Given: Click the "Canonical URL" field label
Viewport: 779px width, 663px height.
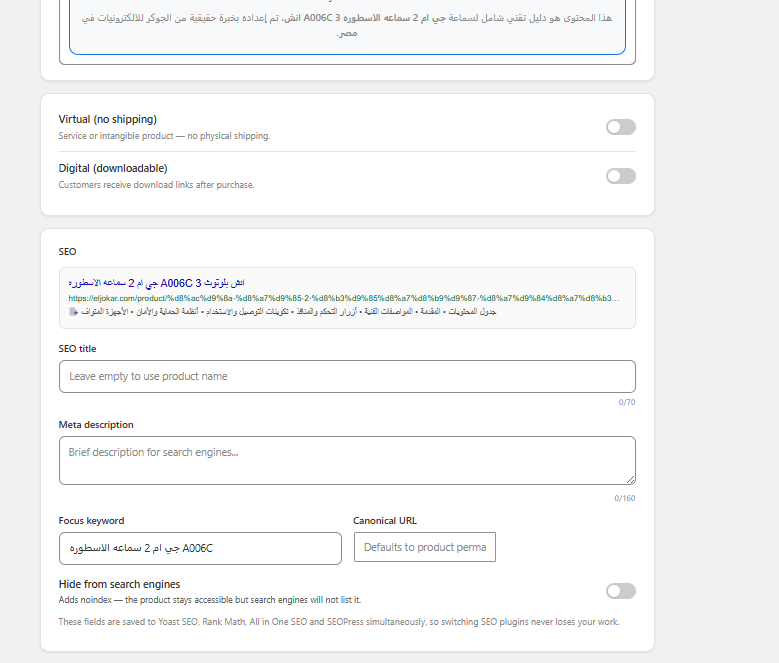Looking at the screenshot, I should 385,520.
